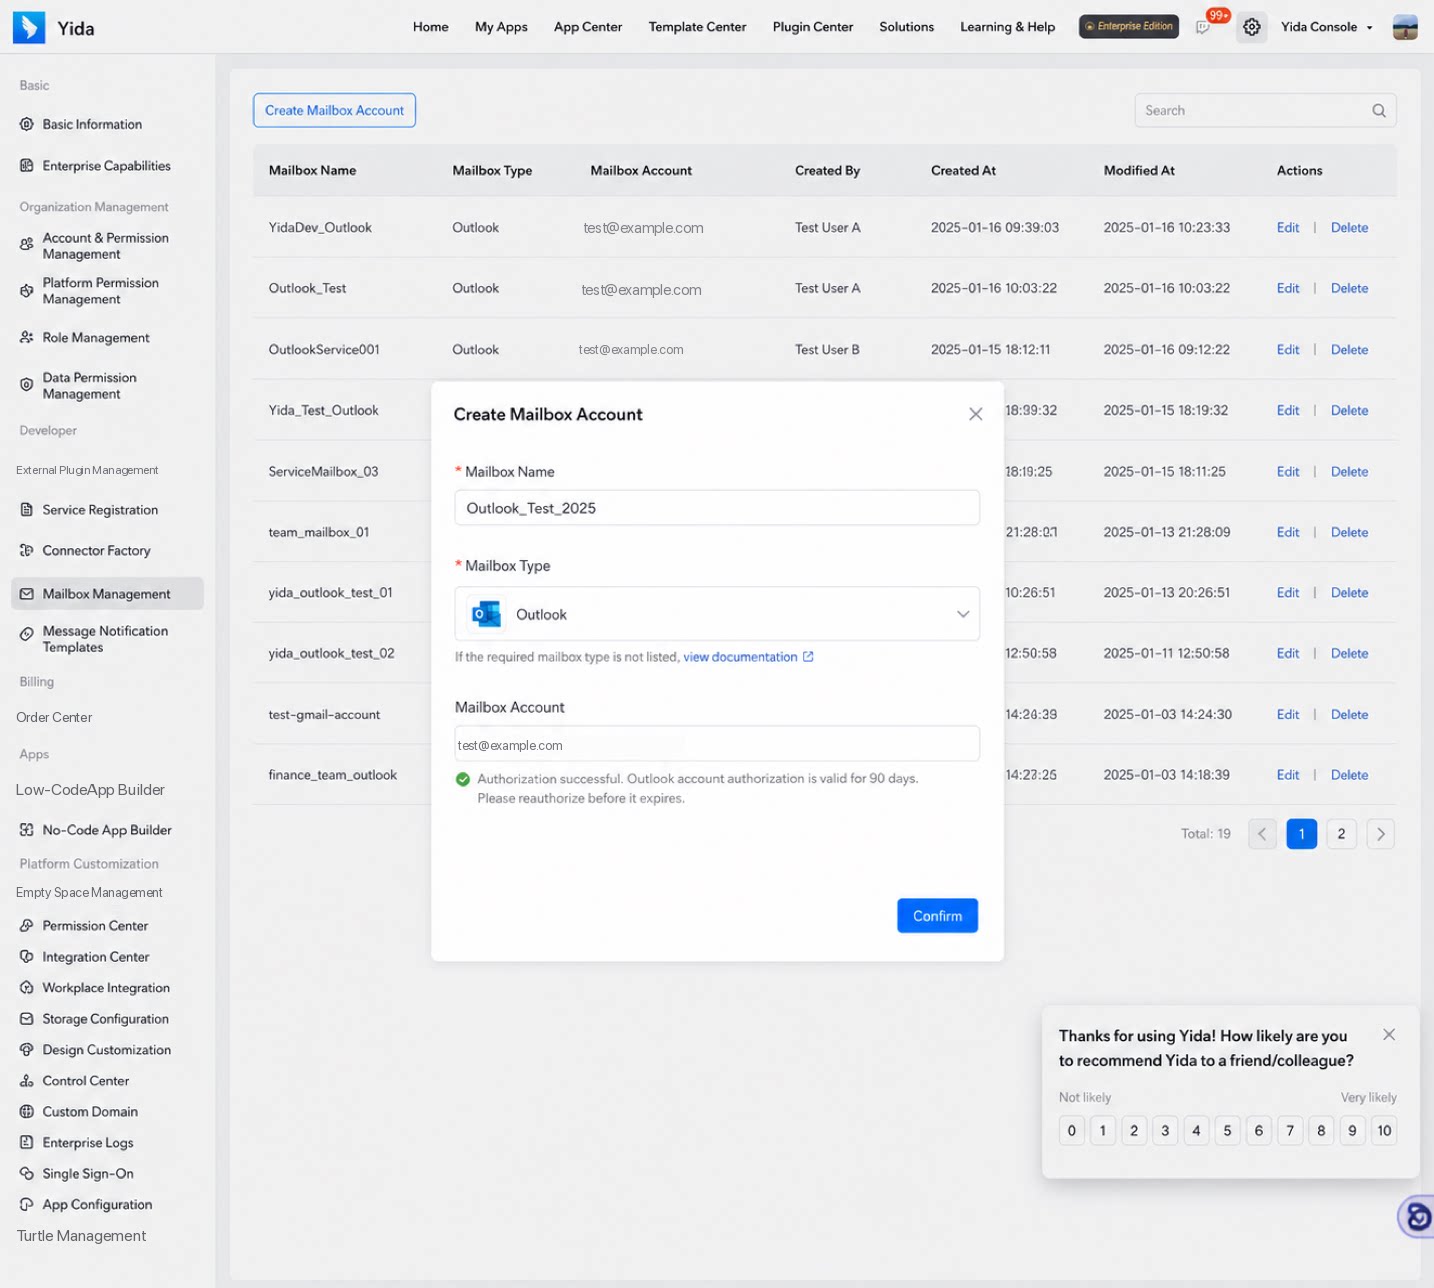Go to next page with right chevron
This screenshot has height=1288, width=1434.
1381,834
